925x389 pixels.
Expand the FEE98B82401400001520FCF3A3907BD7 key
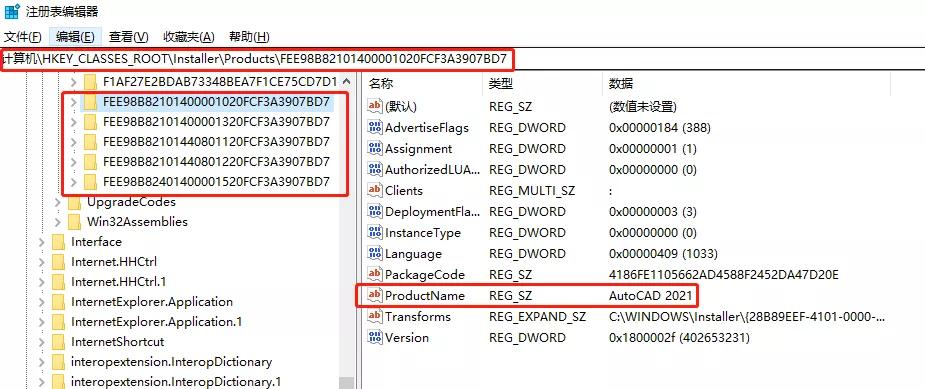click(73, 181)
